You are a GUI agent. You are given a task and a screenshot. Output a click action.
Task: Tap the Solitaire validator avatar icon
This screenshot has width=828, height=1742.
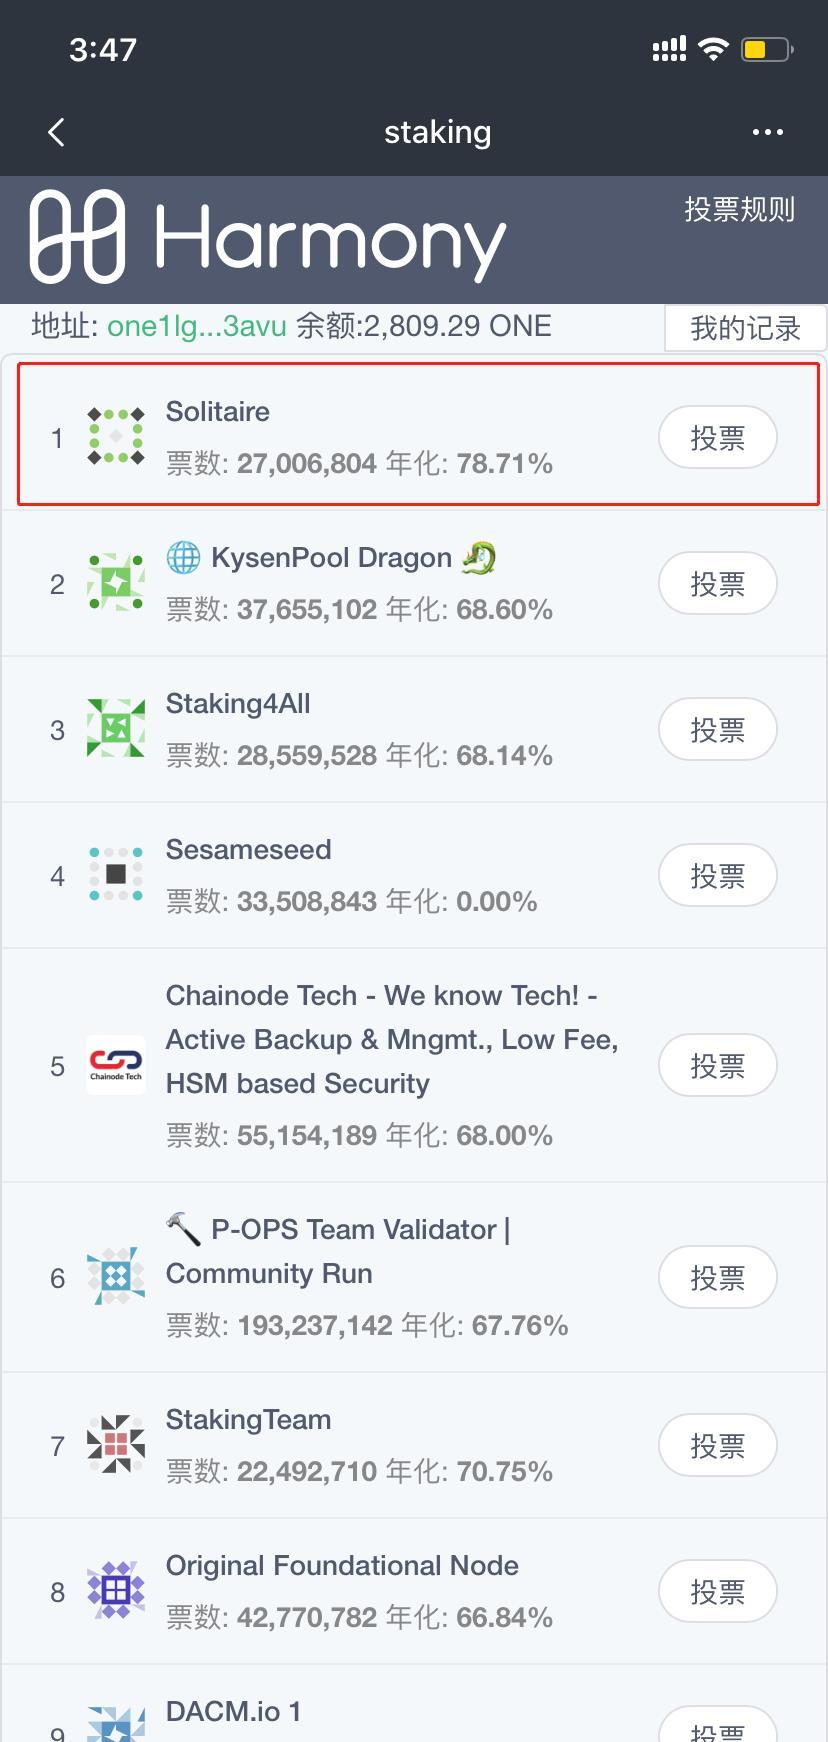point(116,437)
